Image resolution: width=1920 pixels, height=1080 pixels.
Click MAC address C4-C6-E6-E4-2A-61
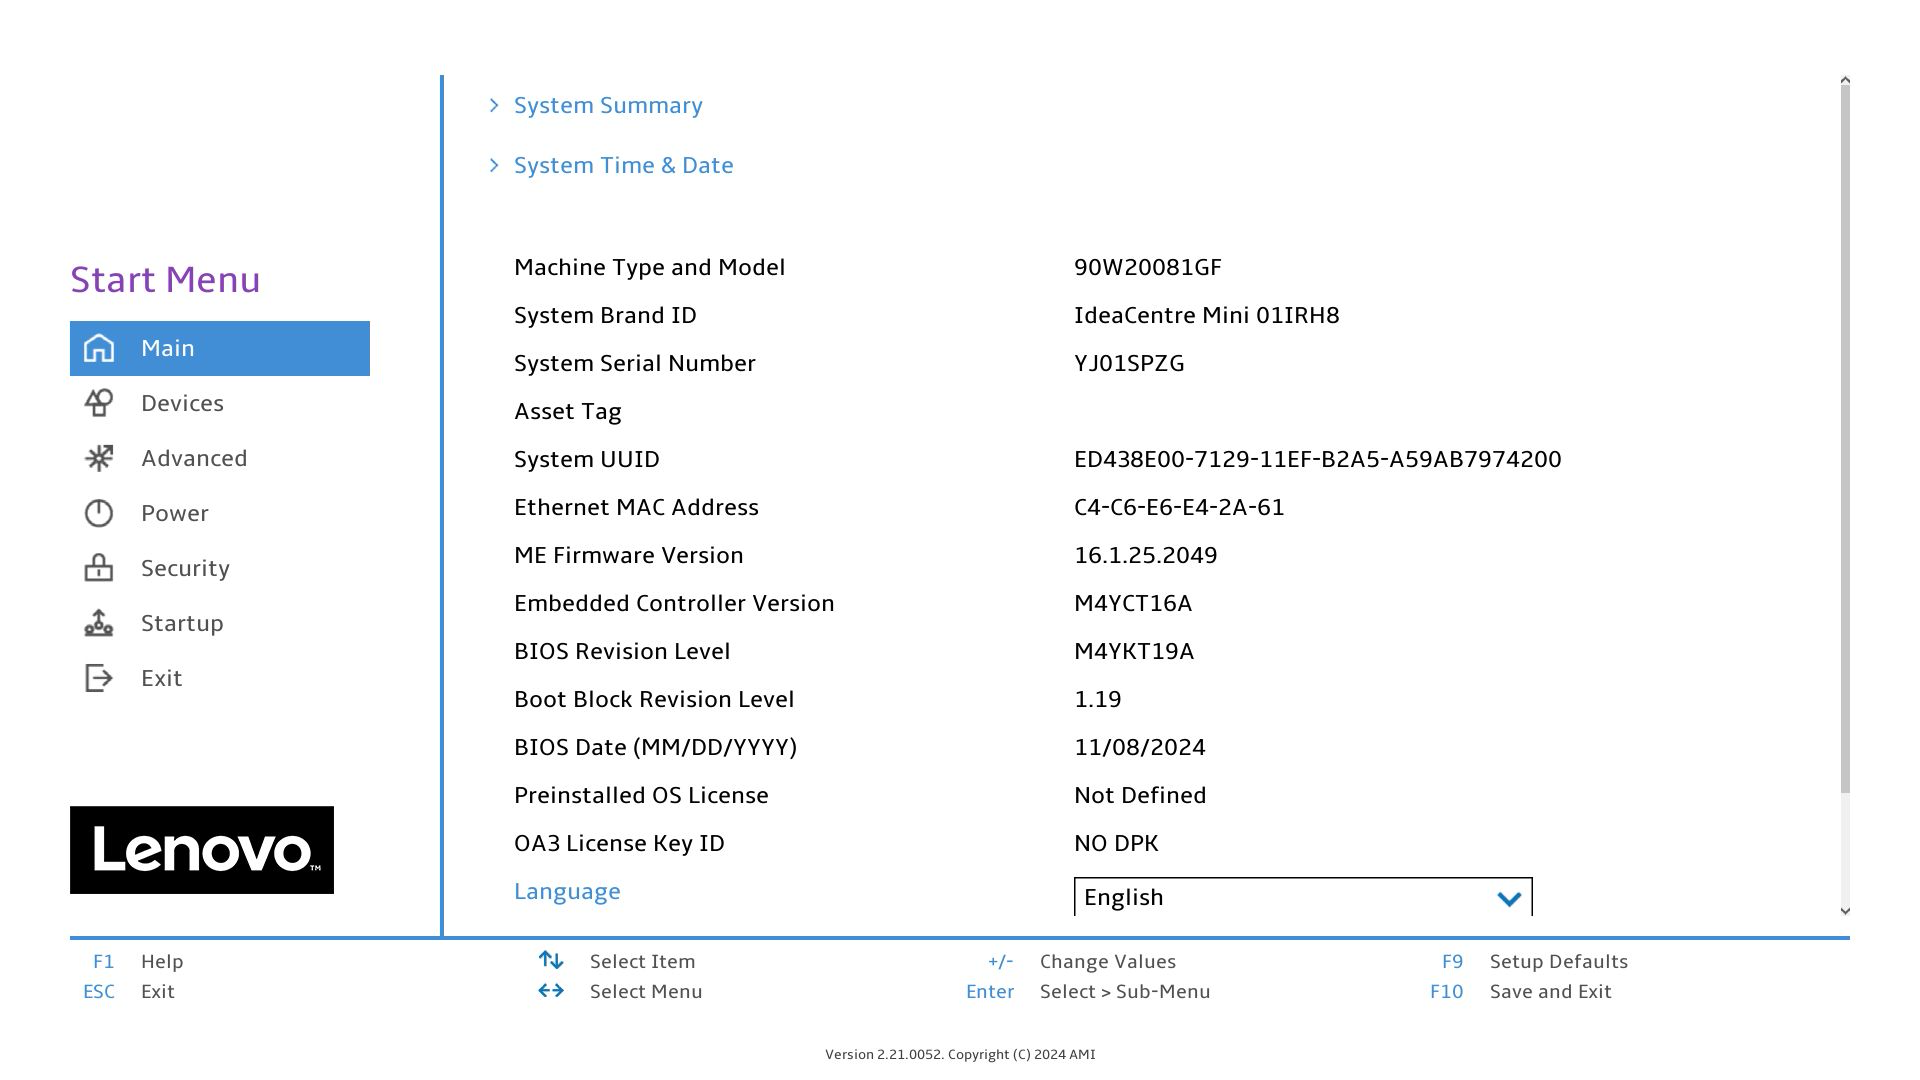(x=1179, y=507)
